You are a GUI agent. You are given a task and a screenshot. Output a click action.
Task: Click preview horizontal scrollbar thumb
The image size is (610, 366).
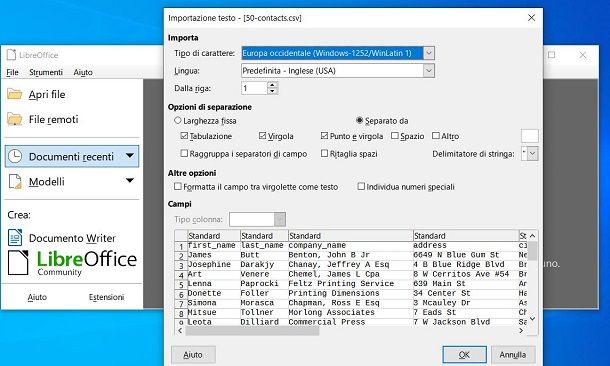tap(252, 331)
